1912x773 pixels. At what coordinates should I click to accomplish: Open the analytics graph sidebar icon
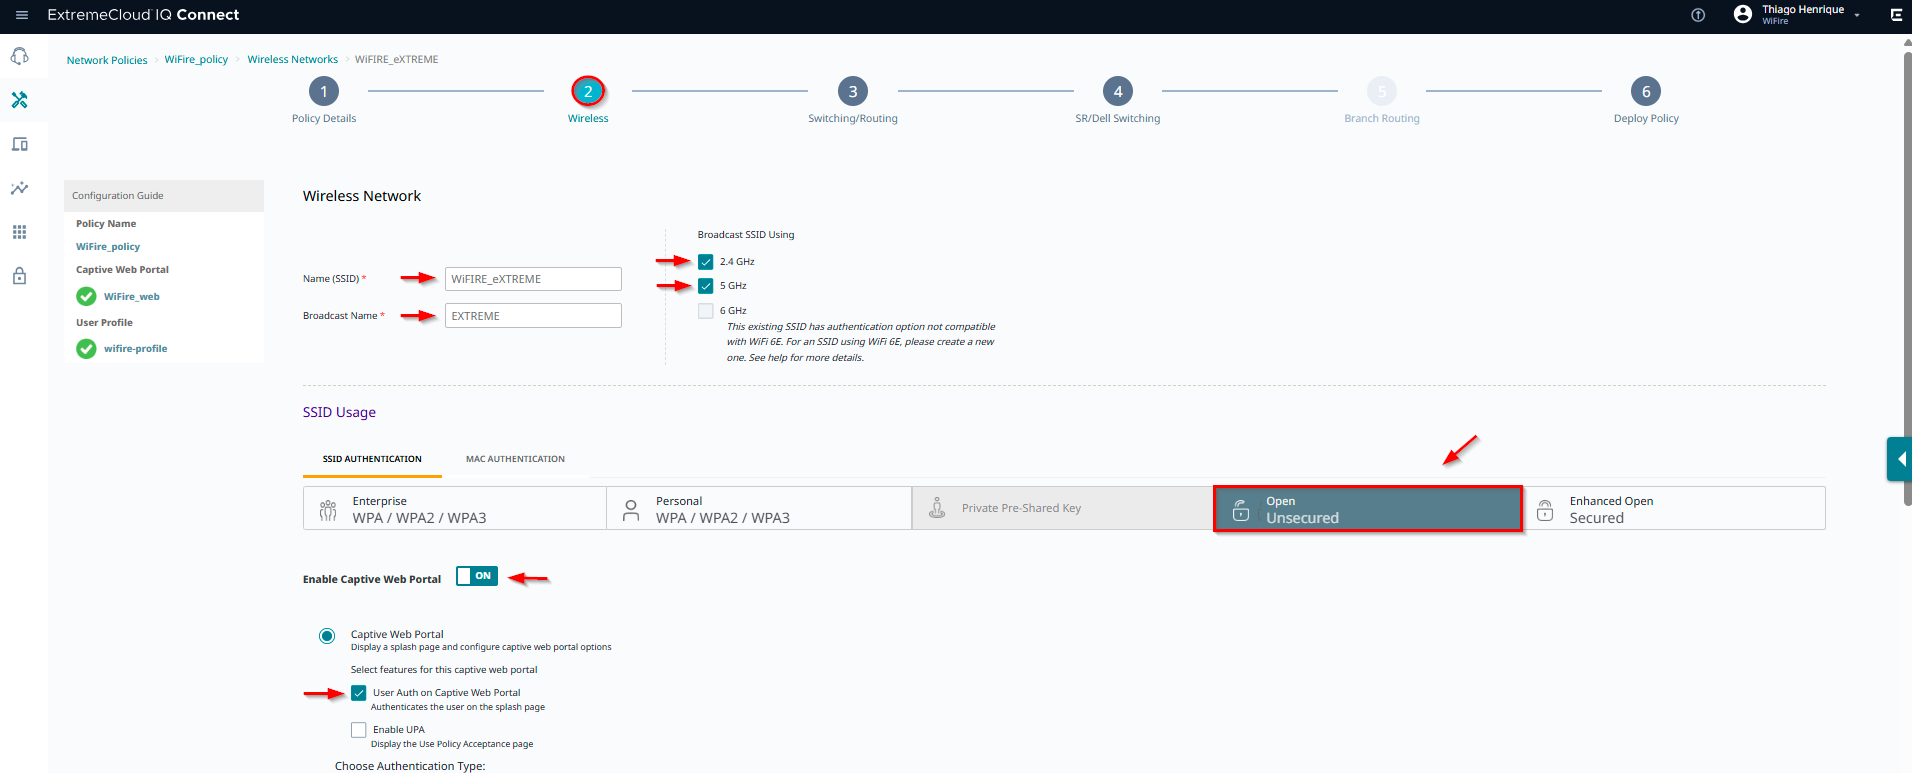(19, 188)
